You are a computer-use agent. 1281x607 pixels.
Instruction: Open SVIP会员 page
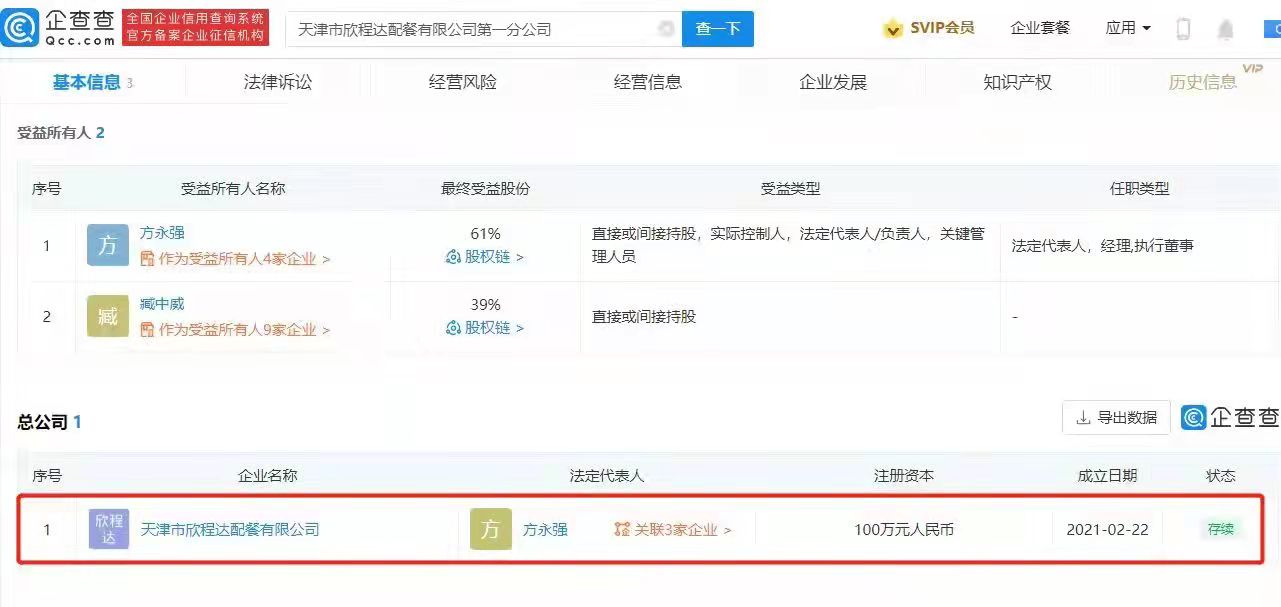pos(942,28)
